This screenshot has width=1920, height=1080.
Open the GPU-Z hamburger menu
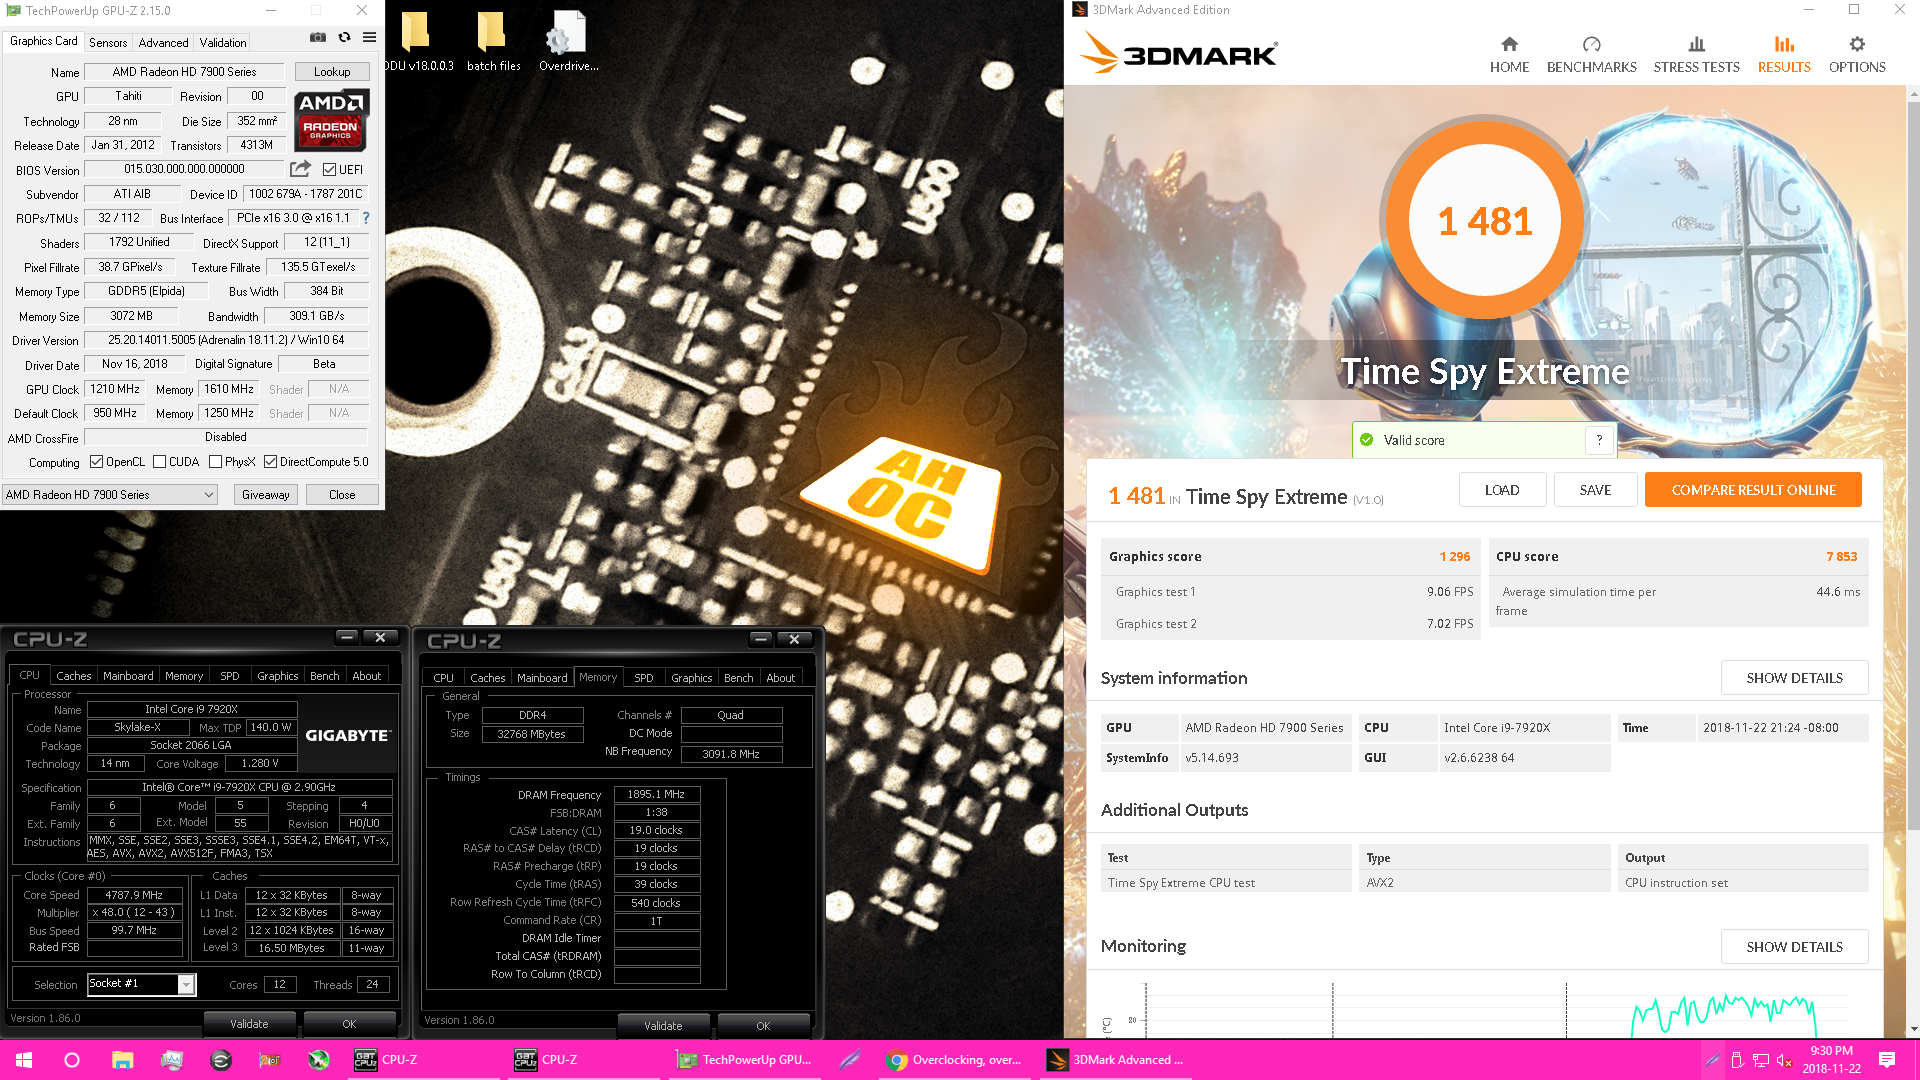pyautogui.click(x=369, y=38)
